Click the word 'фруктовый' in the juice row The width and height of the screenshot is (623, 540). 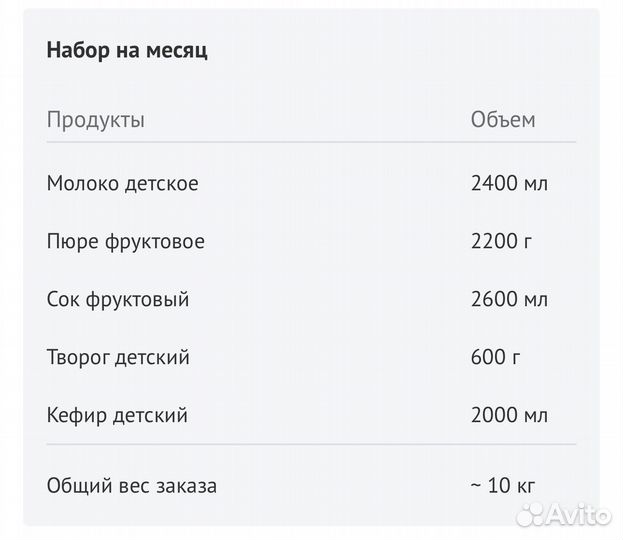click(137, 300)
